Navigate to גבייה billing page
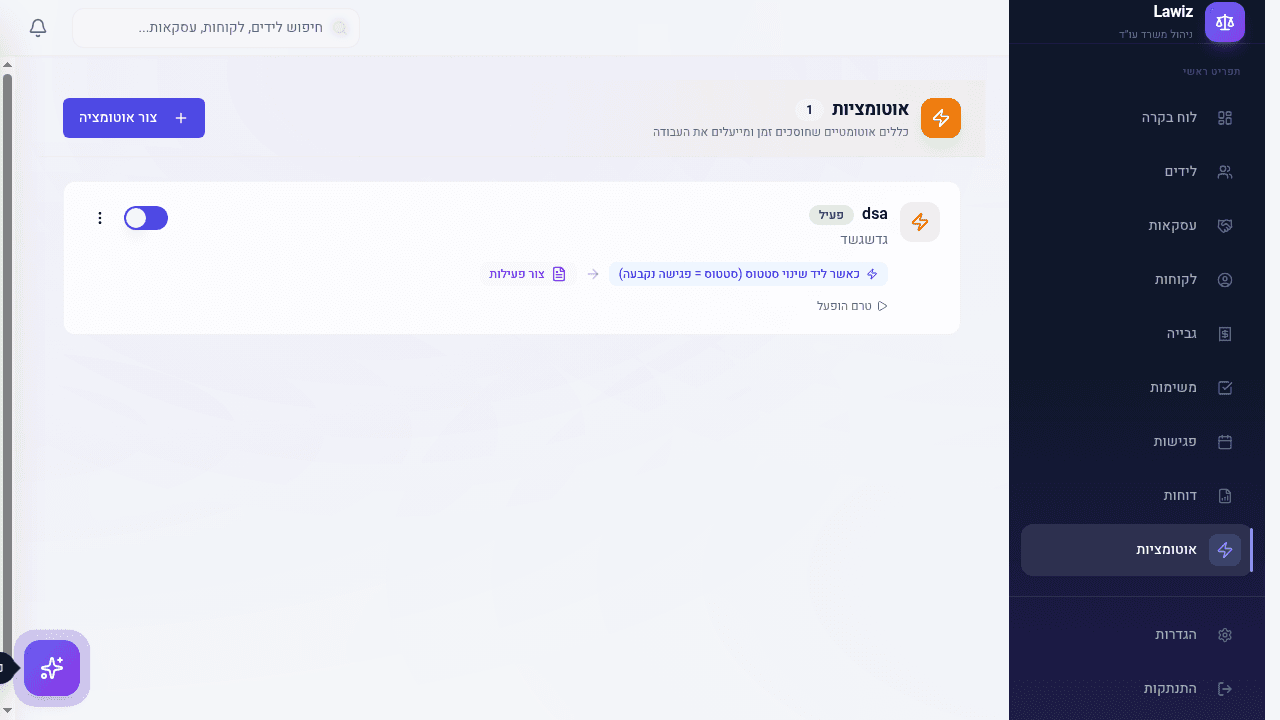 click(x=1181, y=334)
